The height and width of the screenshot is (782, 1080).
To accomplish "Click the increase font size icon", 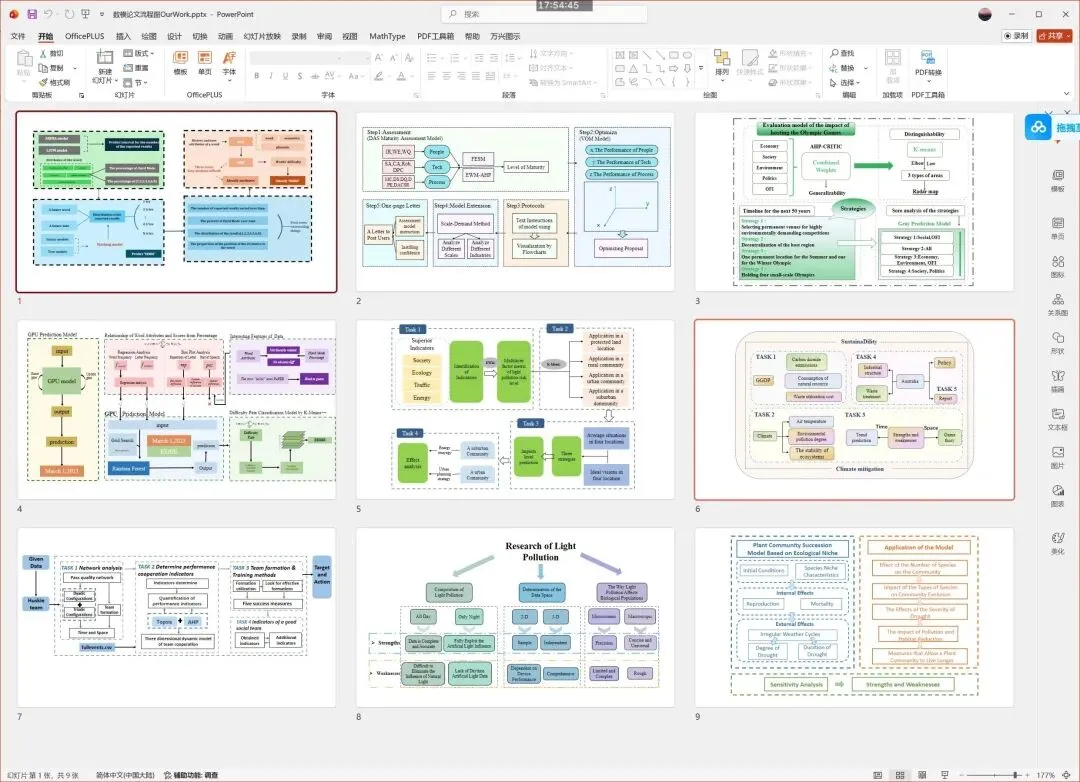I will pos(378,58).
